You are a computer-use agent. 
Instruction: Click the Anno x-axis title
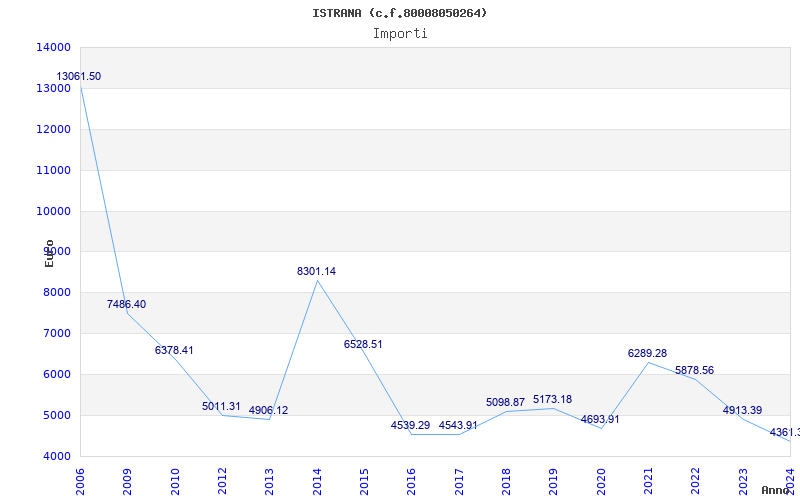click(775, 490)
